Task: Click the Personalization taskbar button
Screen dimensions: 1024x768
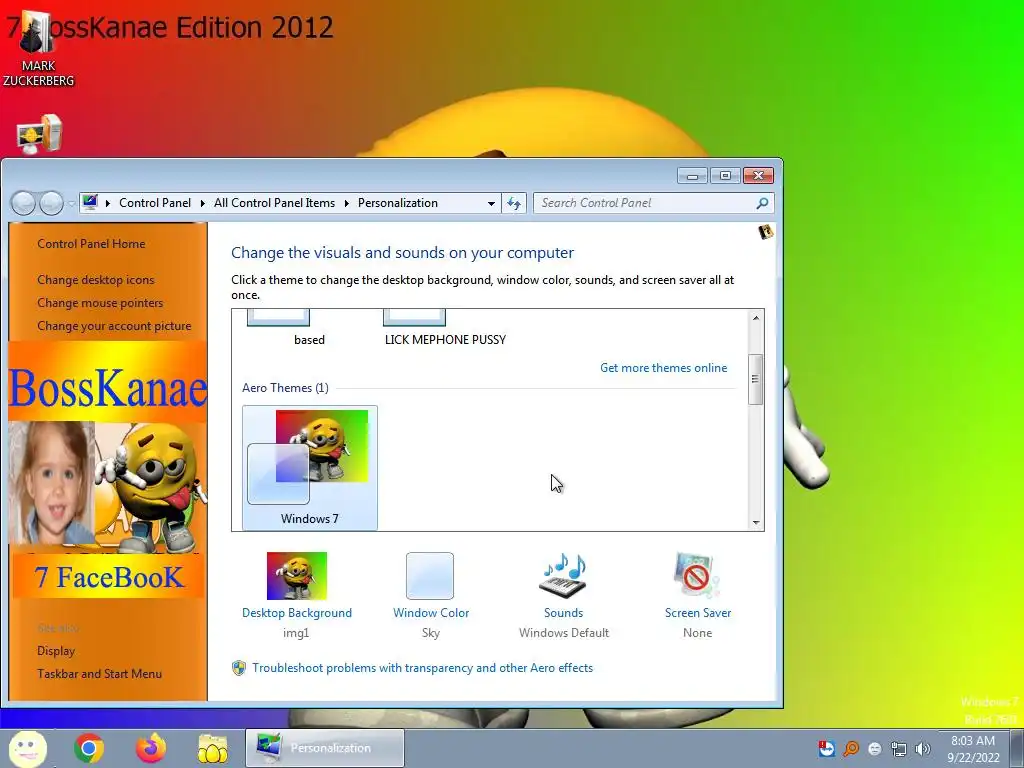Action: (x=325, y=748)
